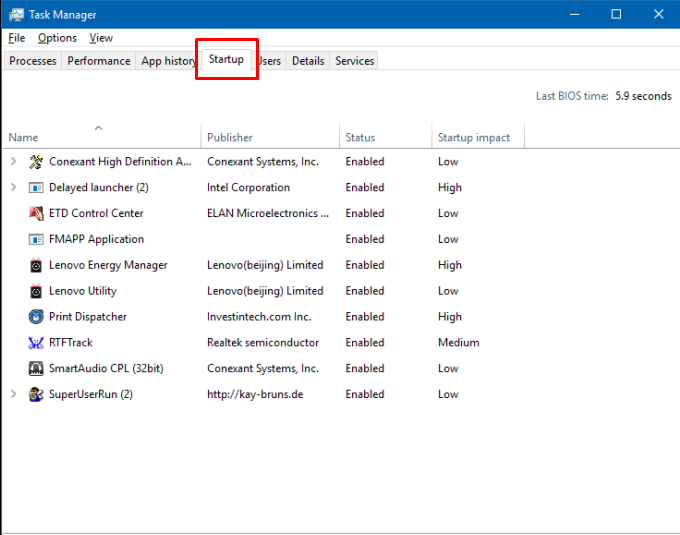Minimize the Task Manager window
Image resolution: width=680 pixels, height=535 pixels.
pyautogui.click(x=575, y=14)
